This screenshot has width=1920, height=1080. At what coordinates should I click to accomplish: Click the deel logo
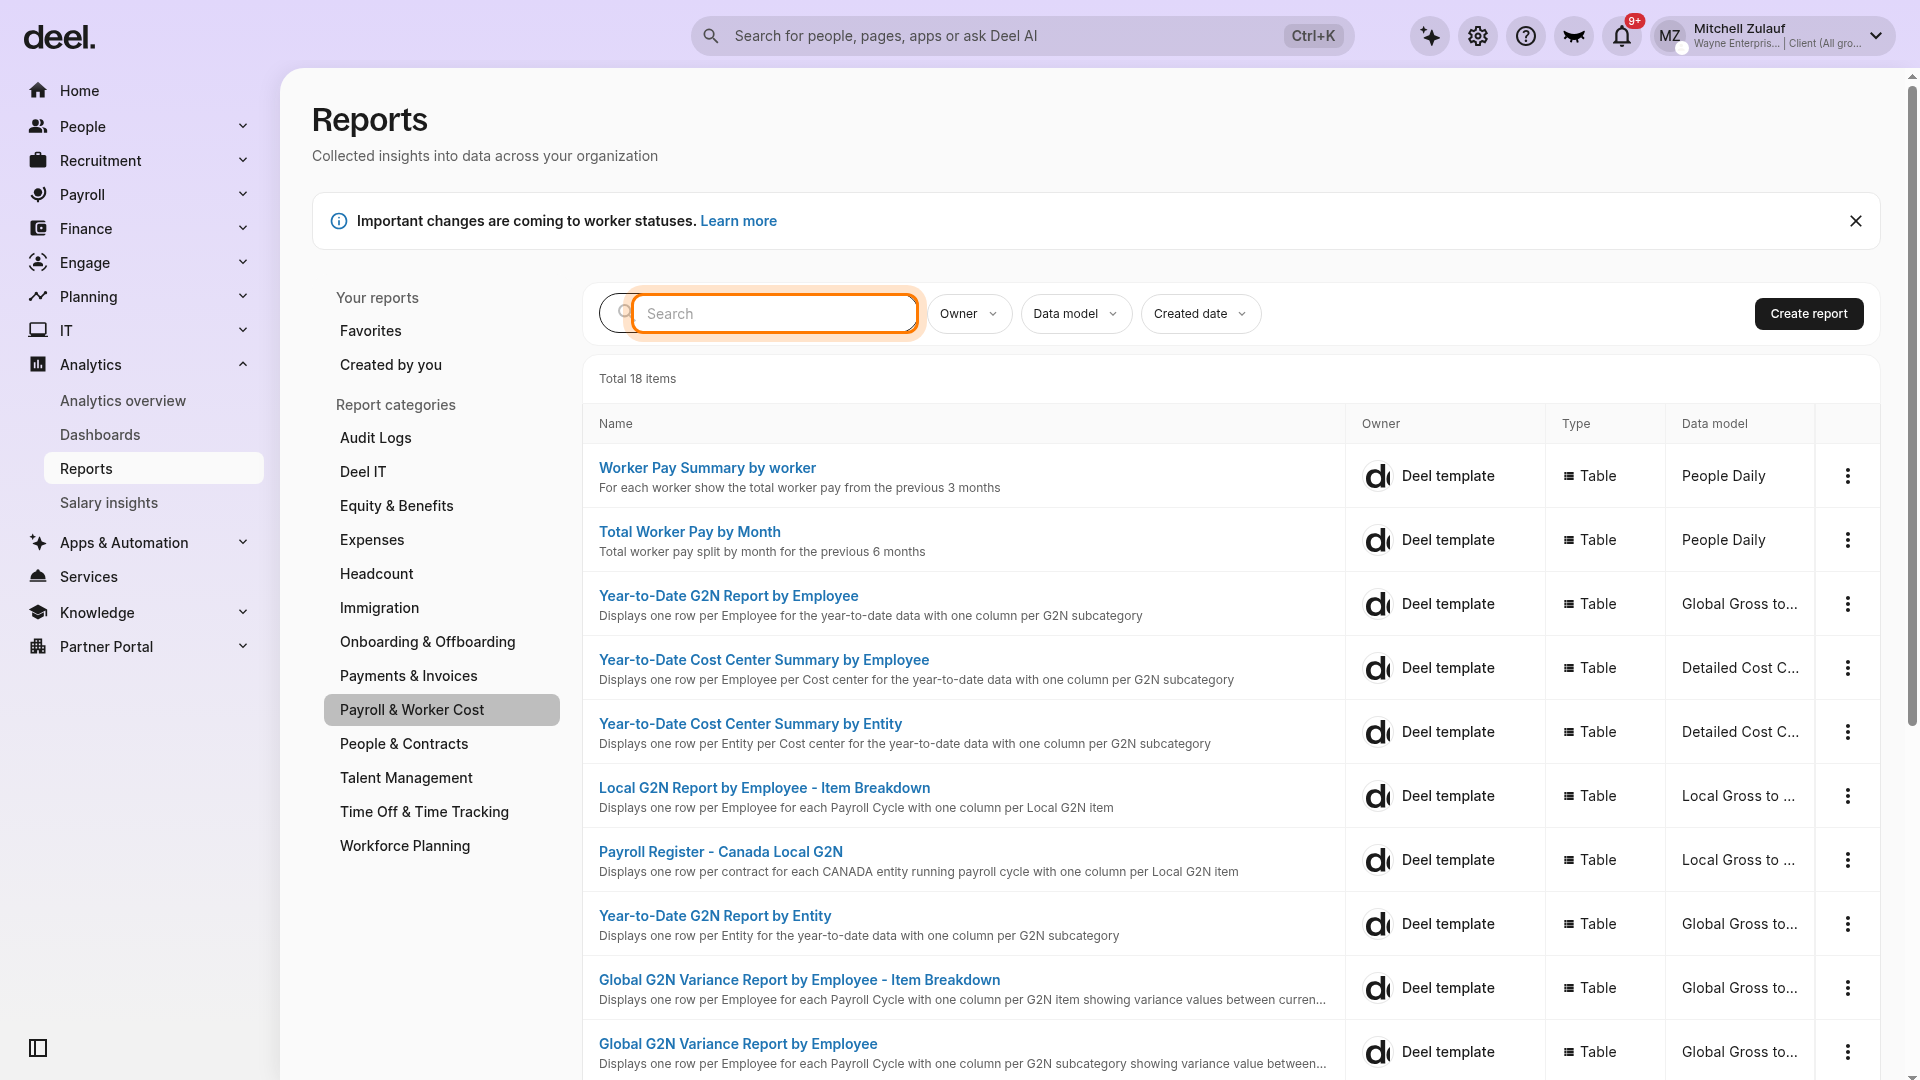59,38
